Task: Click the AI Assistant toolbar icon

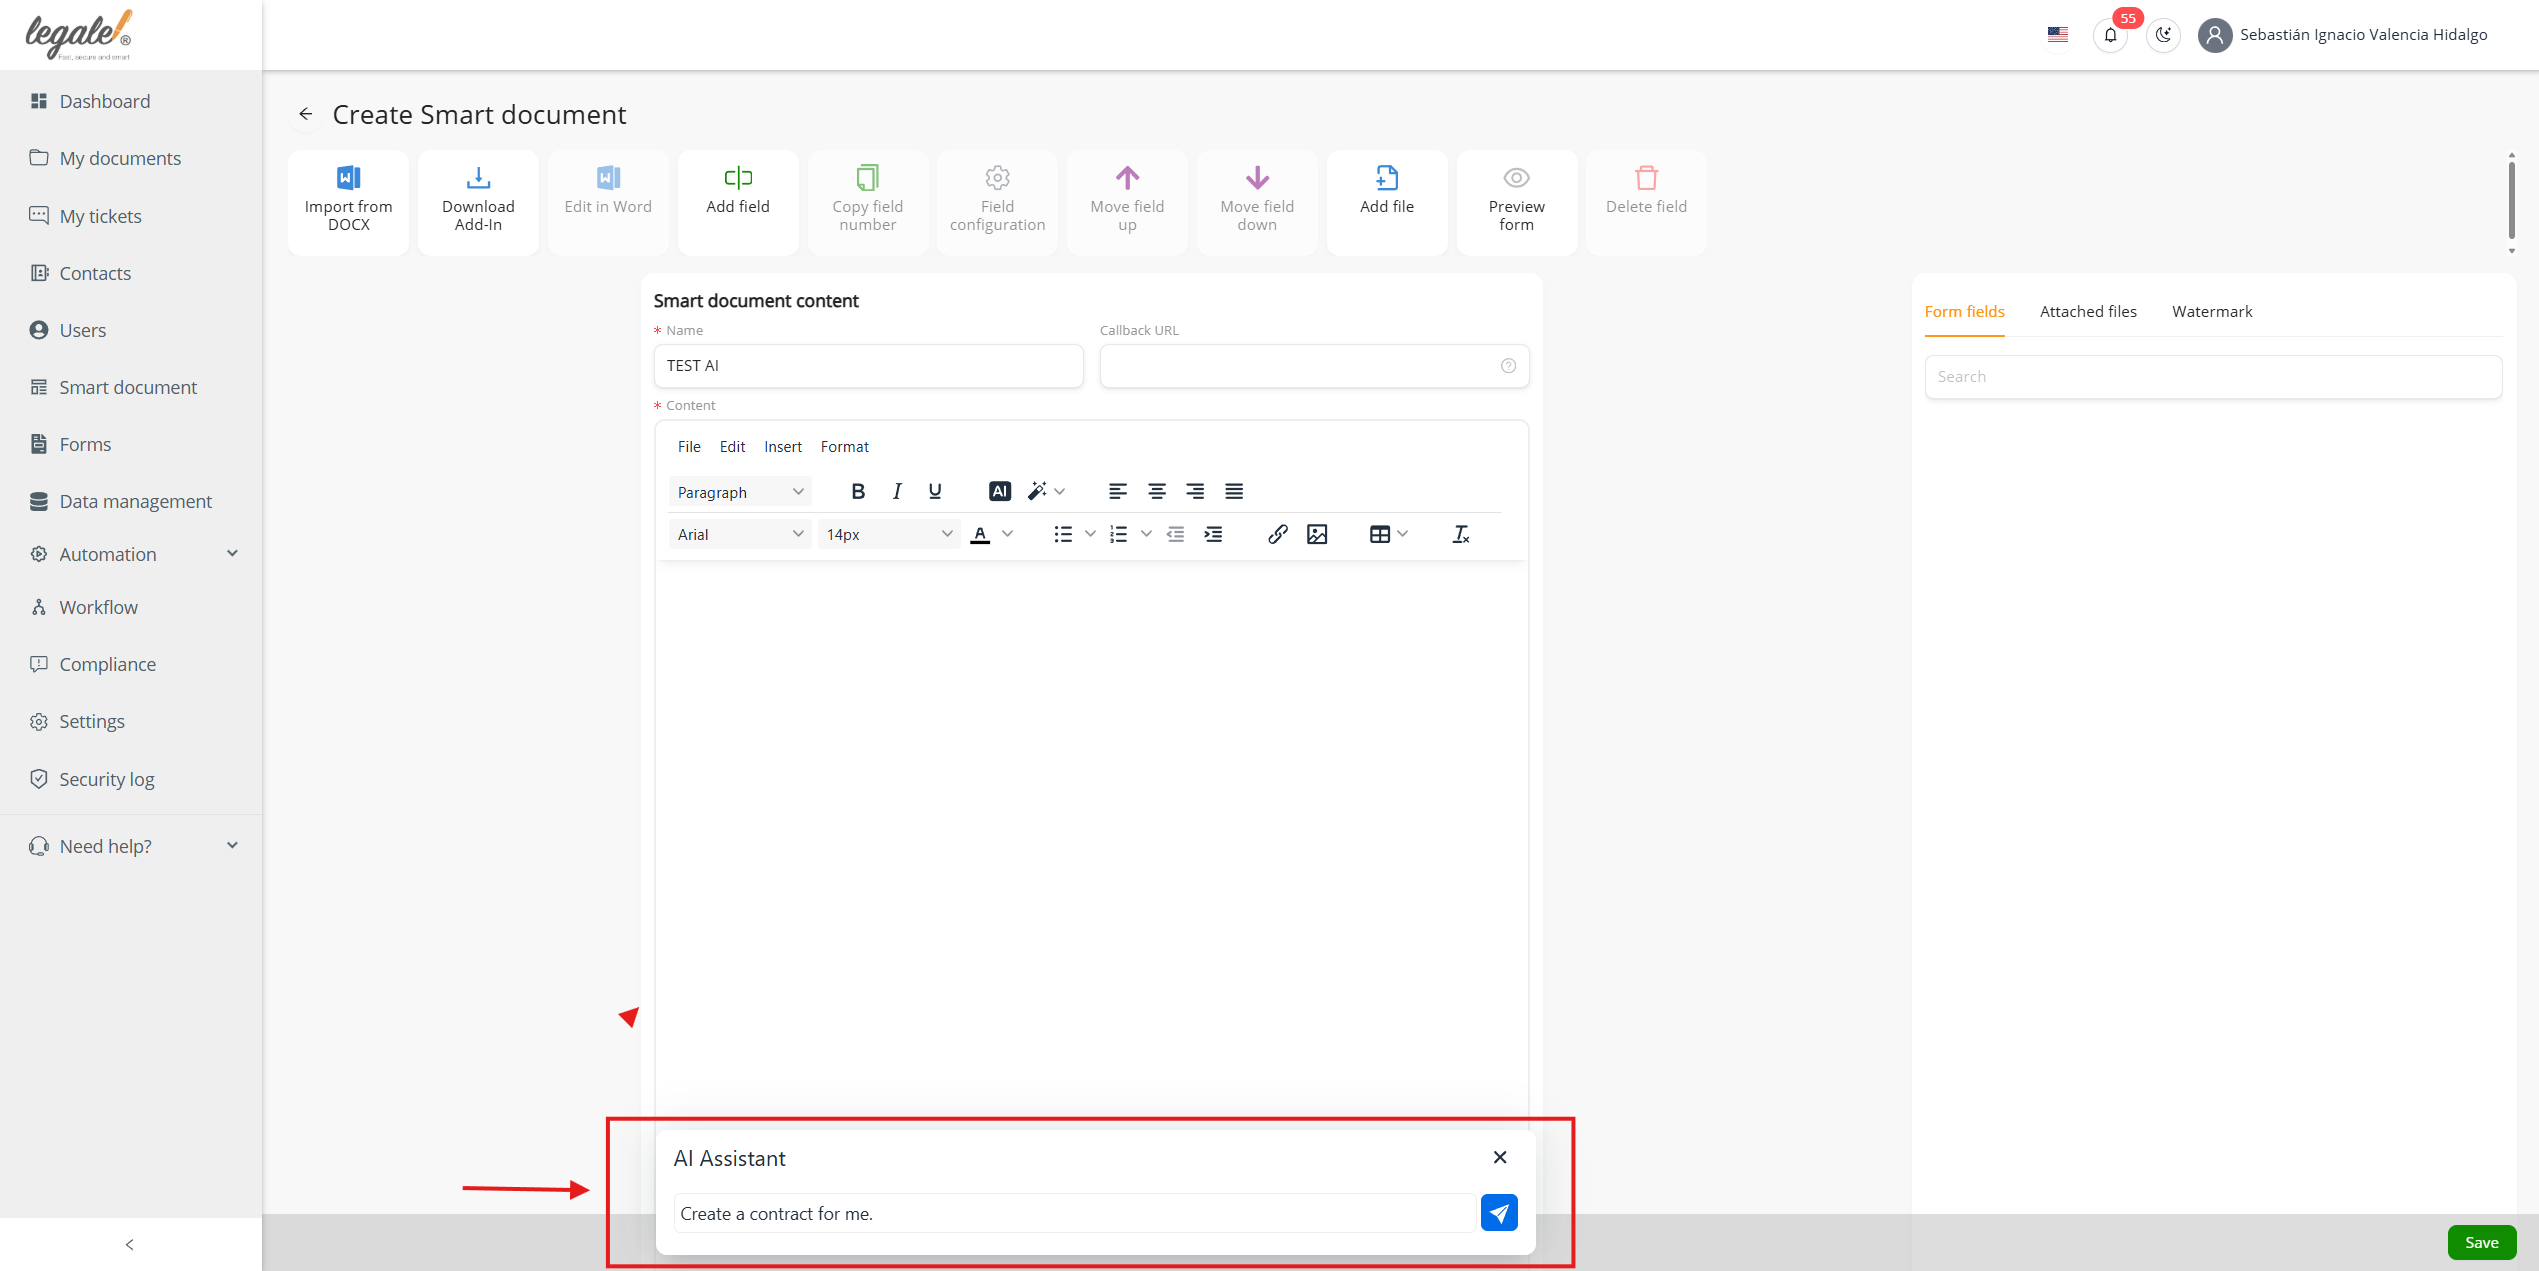Action: 999,491
